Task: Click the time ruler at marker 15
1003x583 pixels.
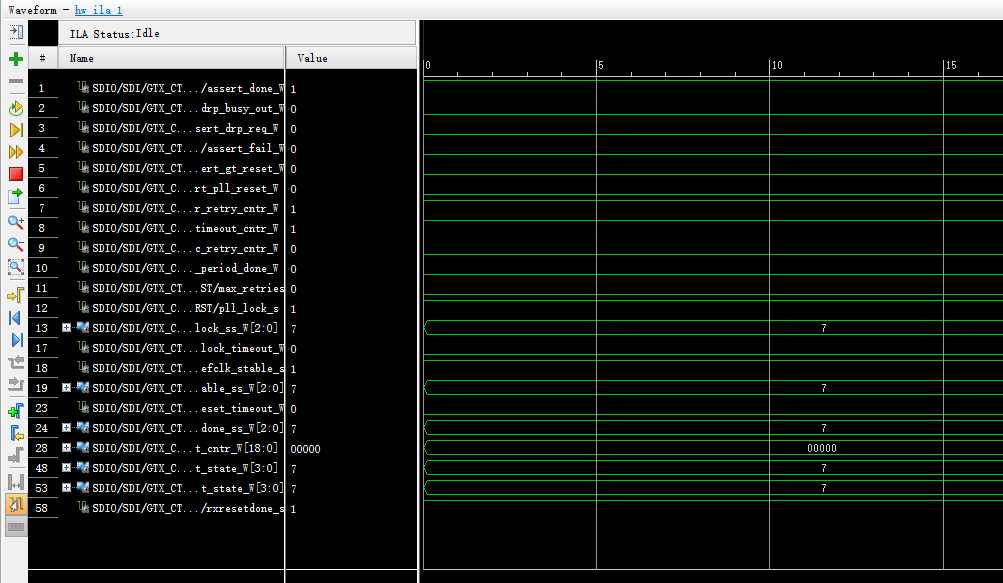Action: [951, 65]
